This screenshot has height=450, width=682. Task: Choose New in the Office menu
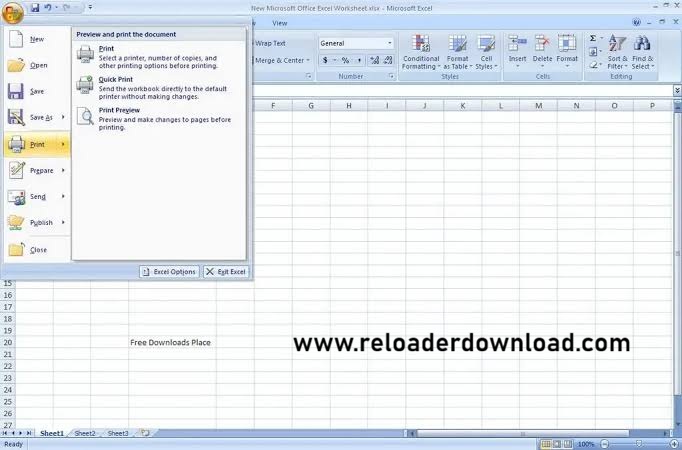coord(37,39)
